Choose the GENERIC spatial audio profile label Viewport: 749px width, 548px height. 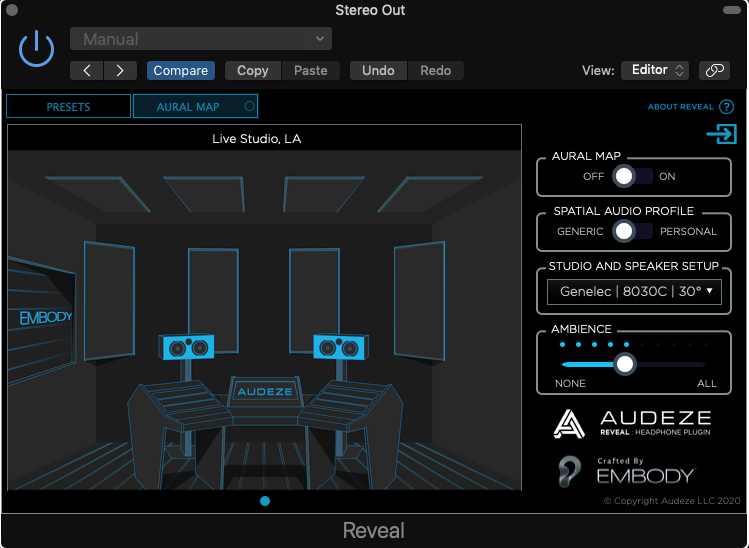coord(580,231)
